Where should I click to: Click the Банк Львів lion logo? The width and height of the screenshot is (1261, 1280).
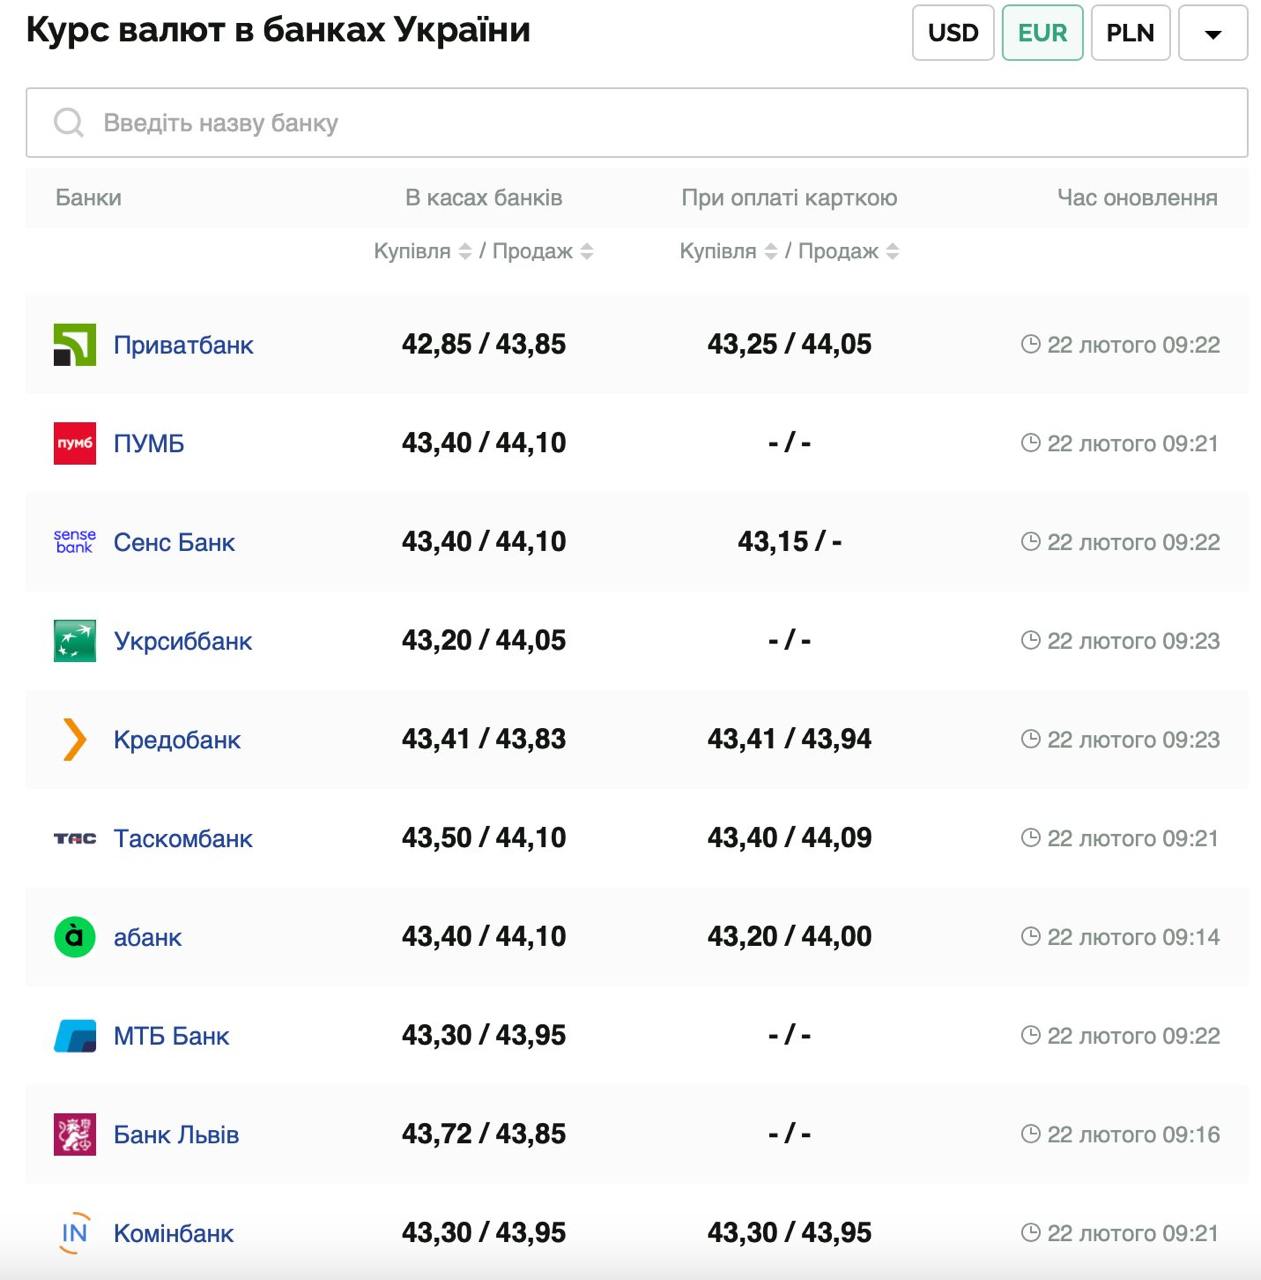74,1135
